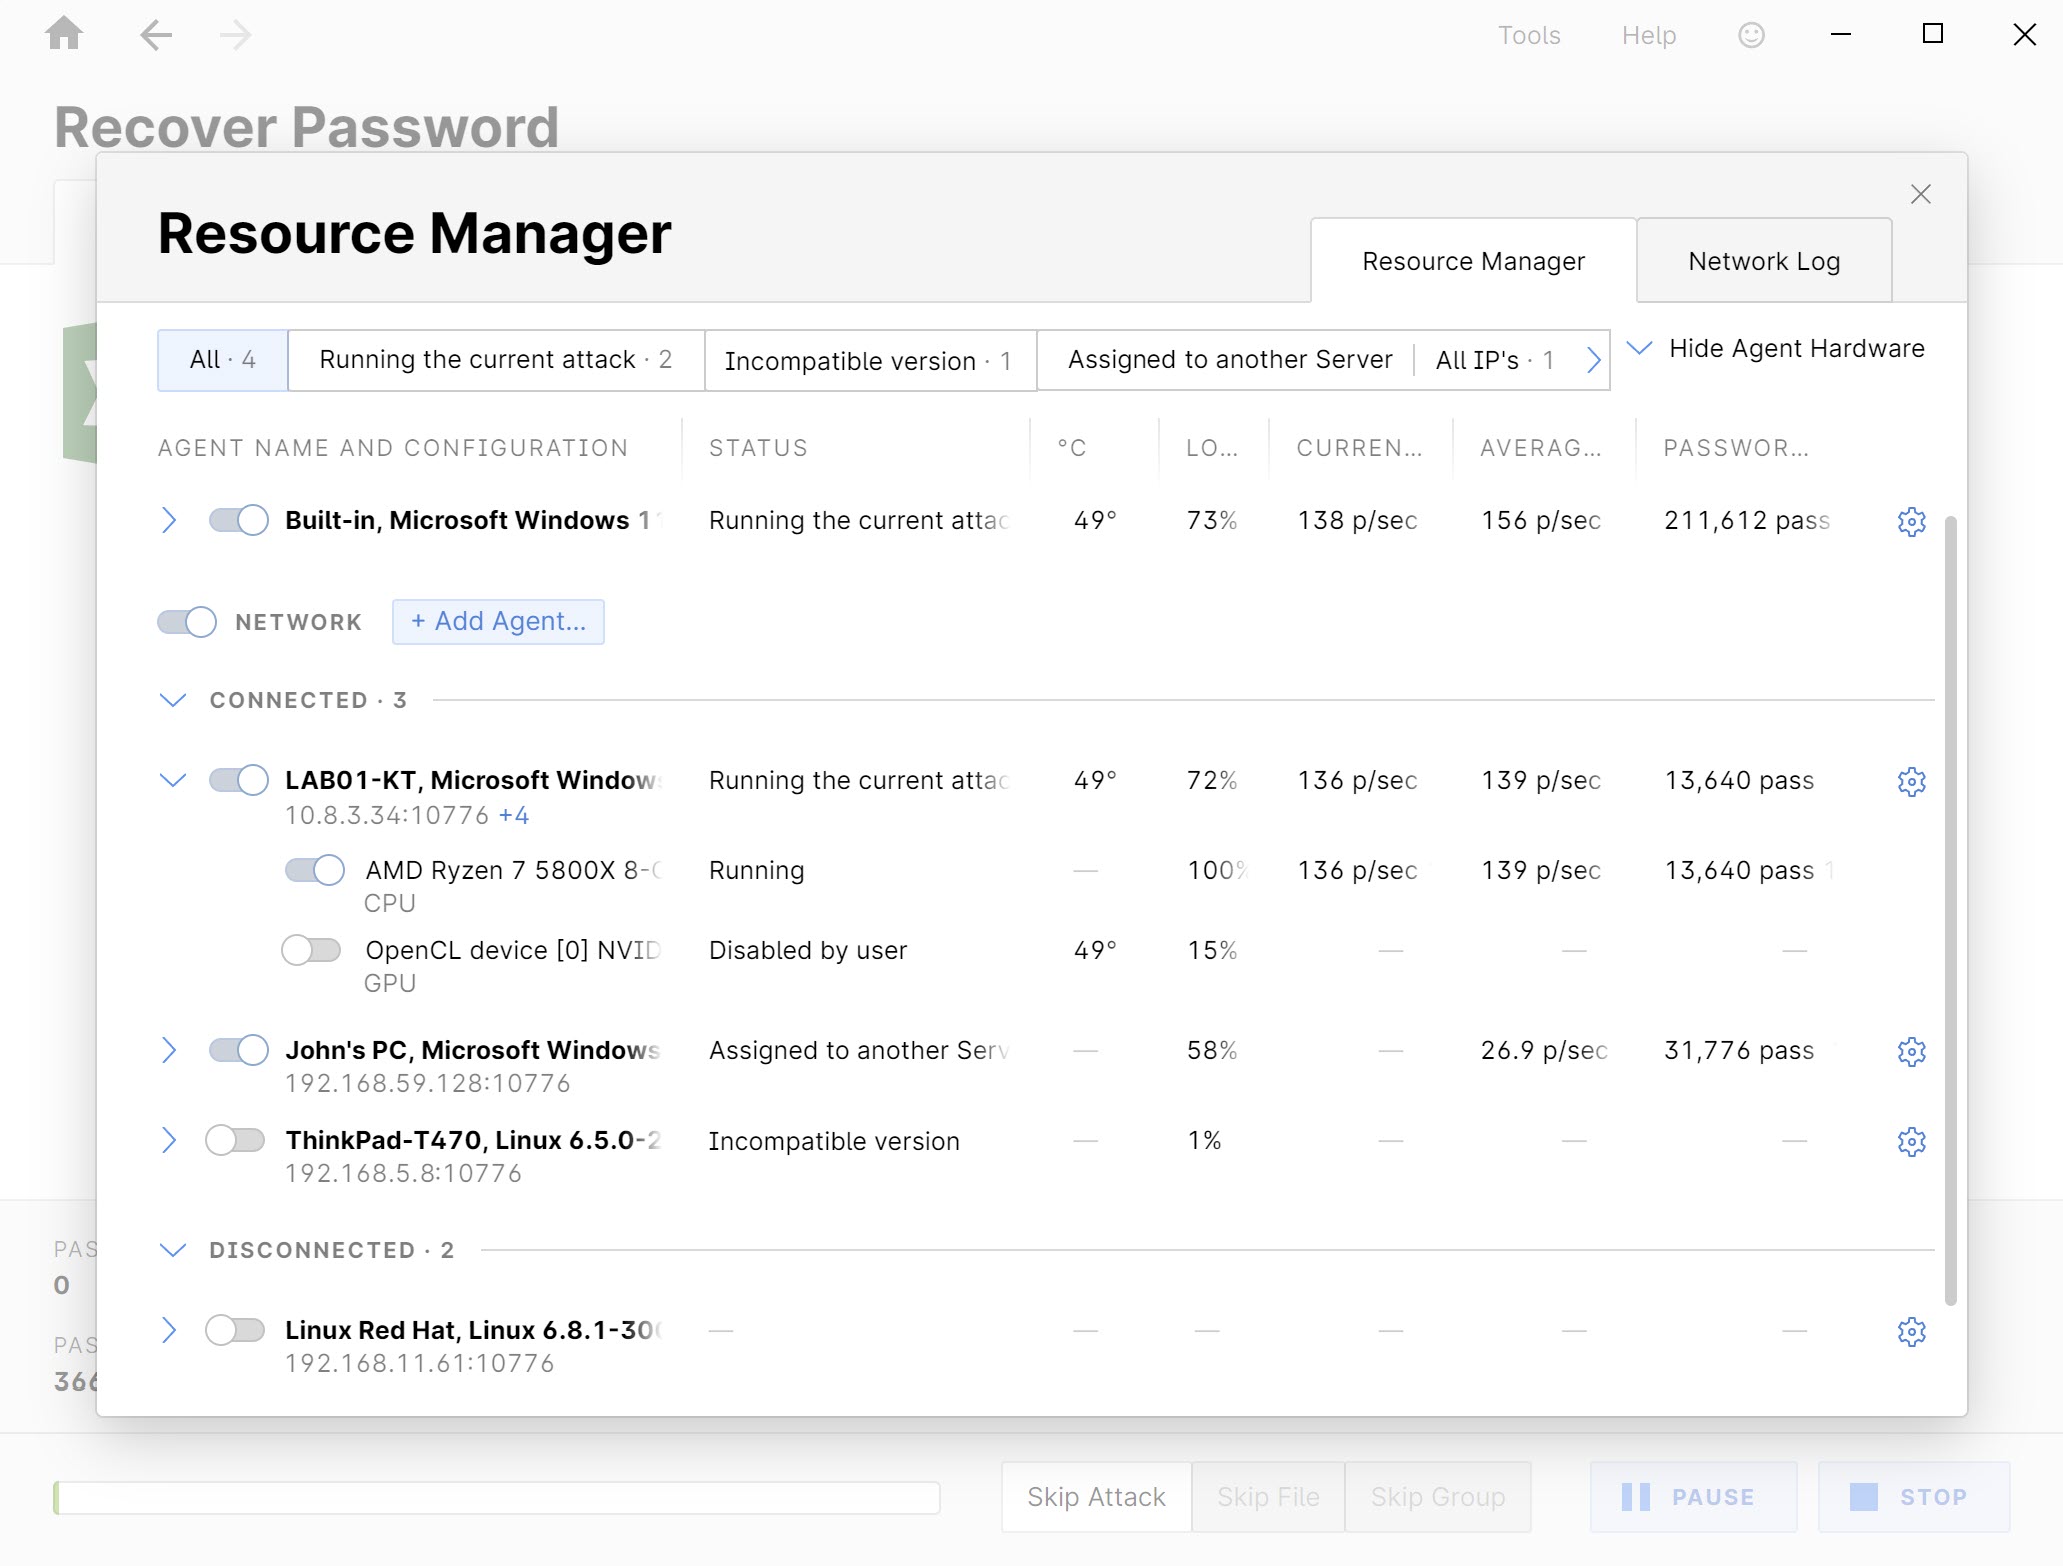Open the Tools menu
2063x1566 pixels.
coord(1529,35)
